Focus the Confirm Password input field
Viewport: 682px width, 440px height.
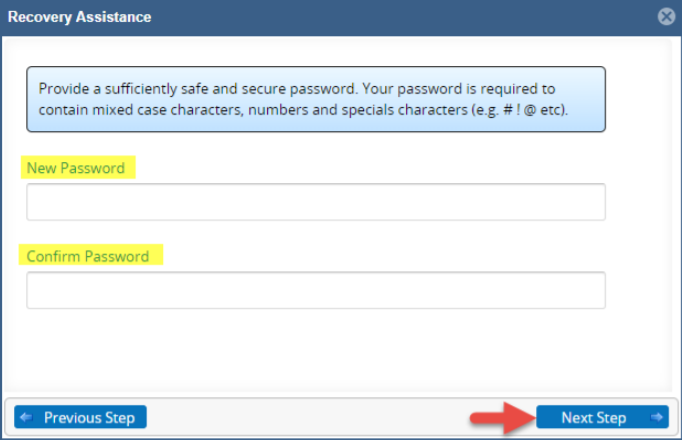click(316, 290)
